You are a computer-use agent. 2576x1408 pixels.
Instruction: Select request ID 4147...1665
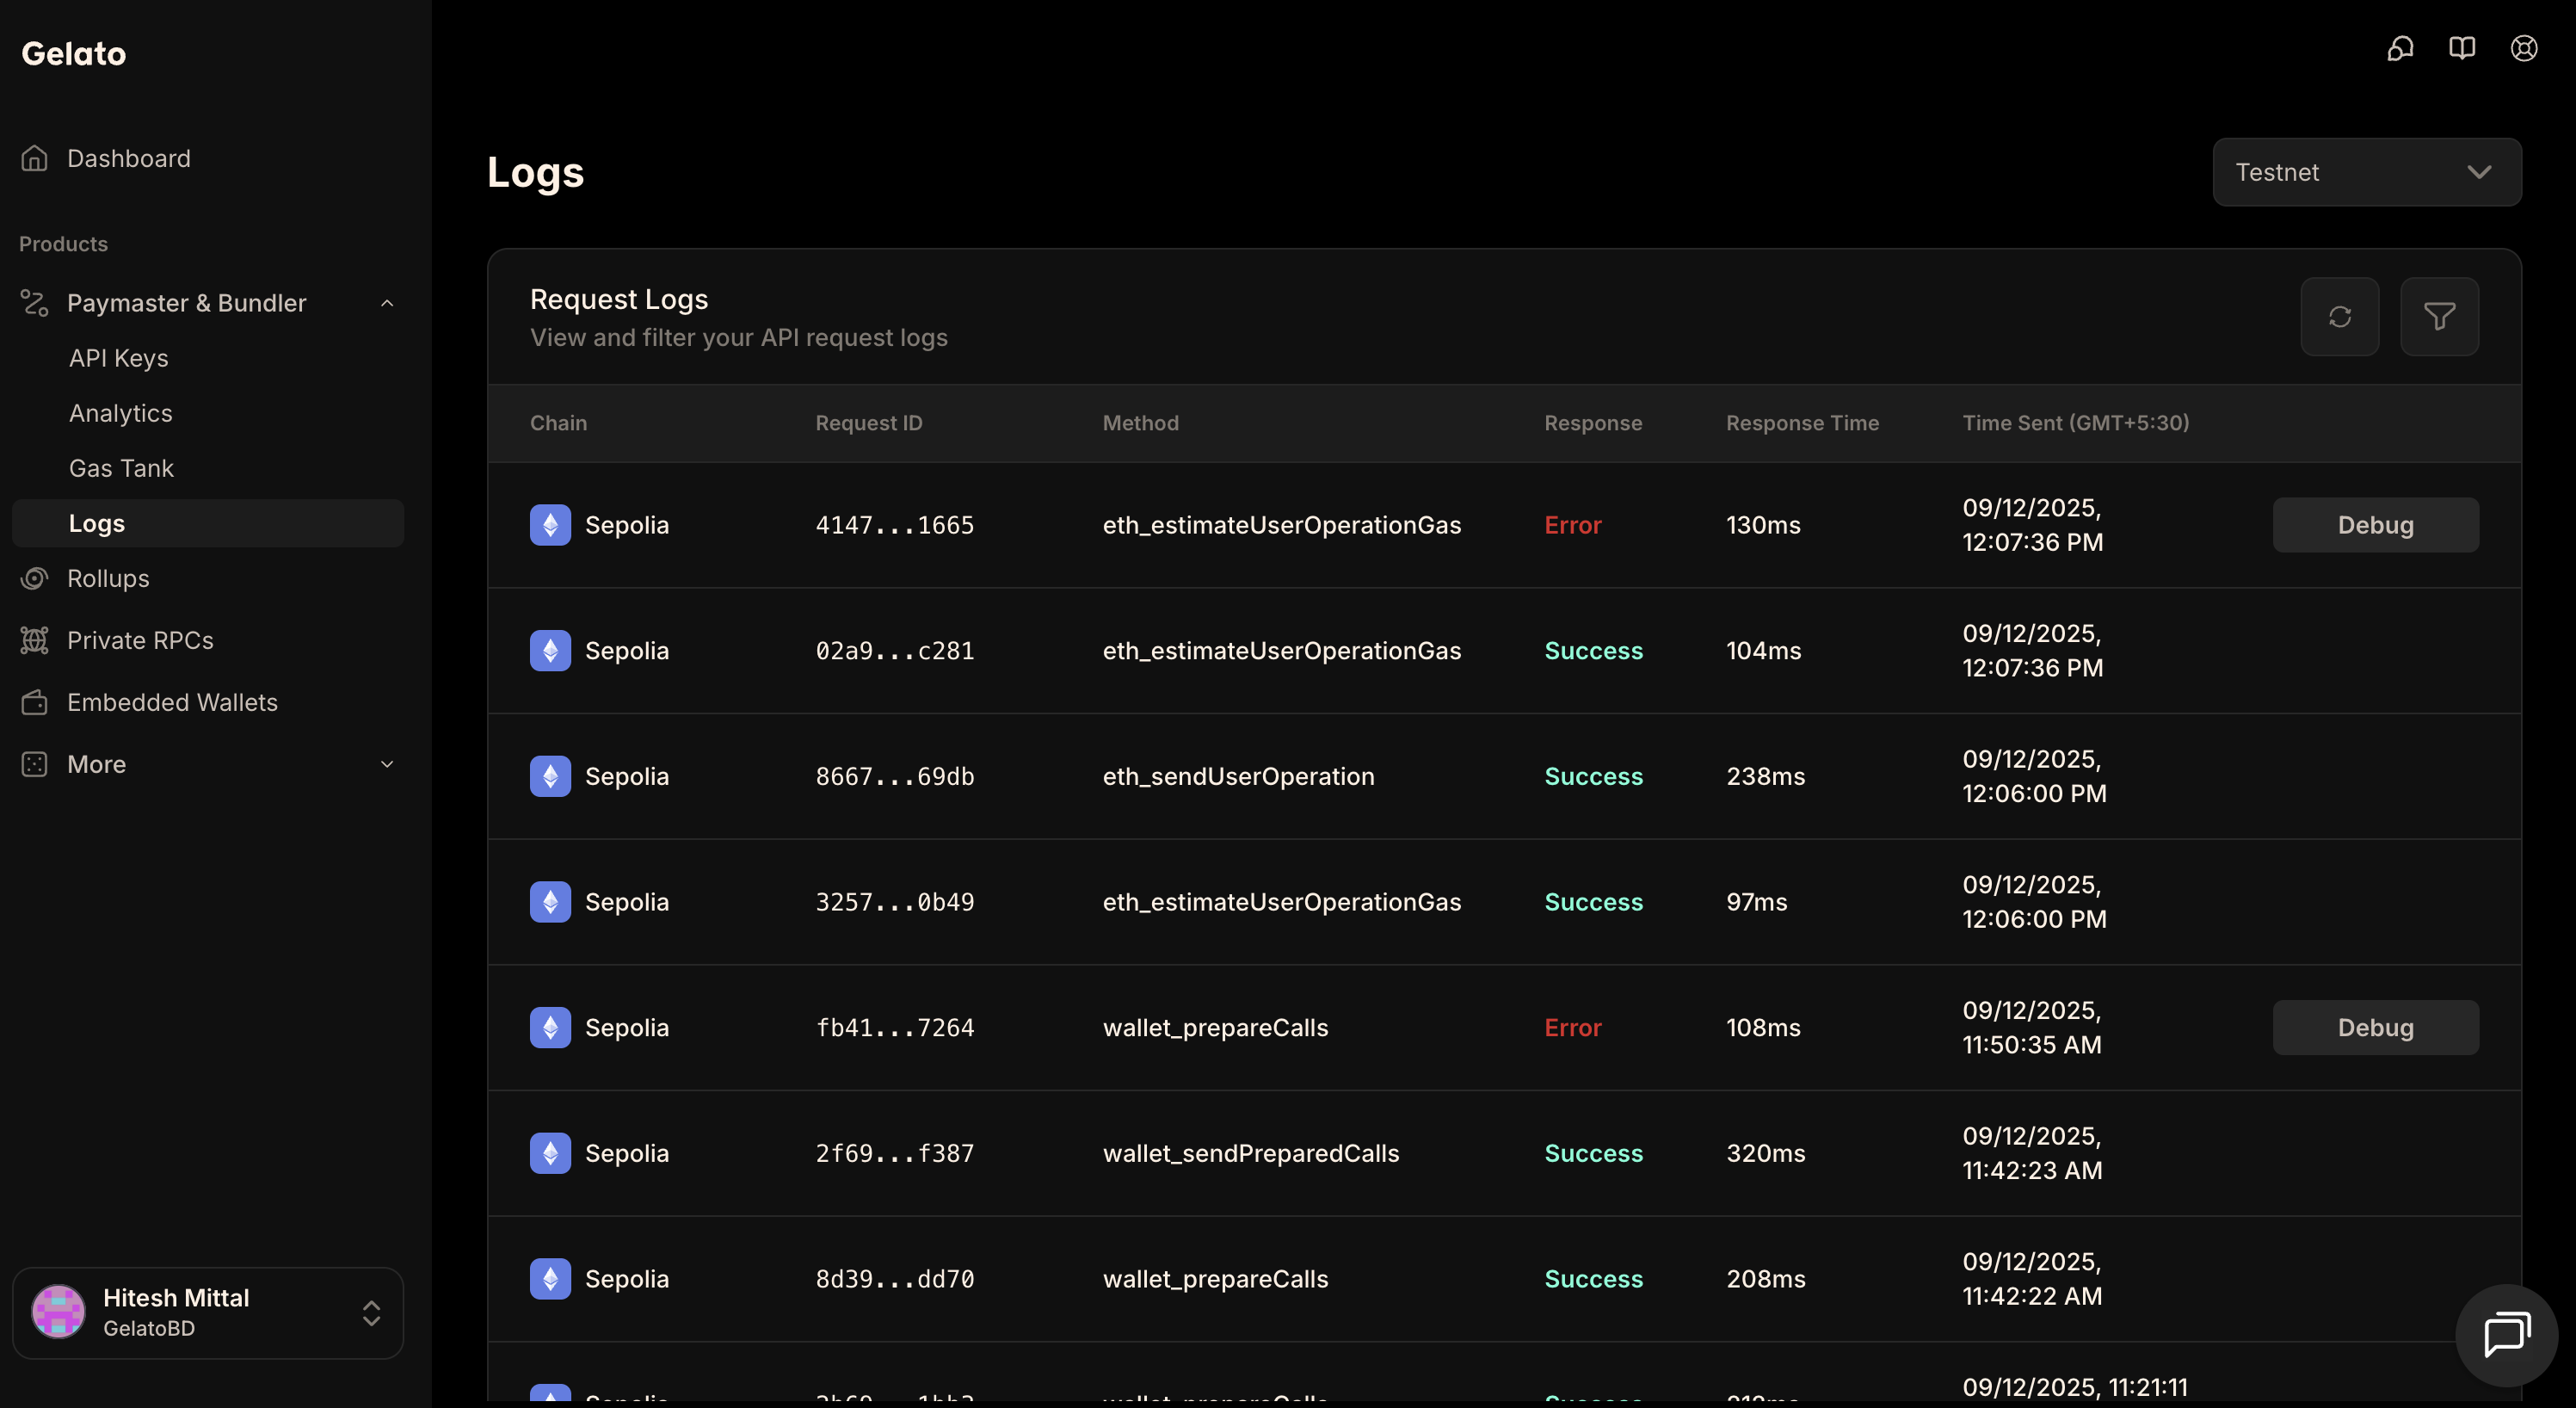tap(895, 525)
